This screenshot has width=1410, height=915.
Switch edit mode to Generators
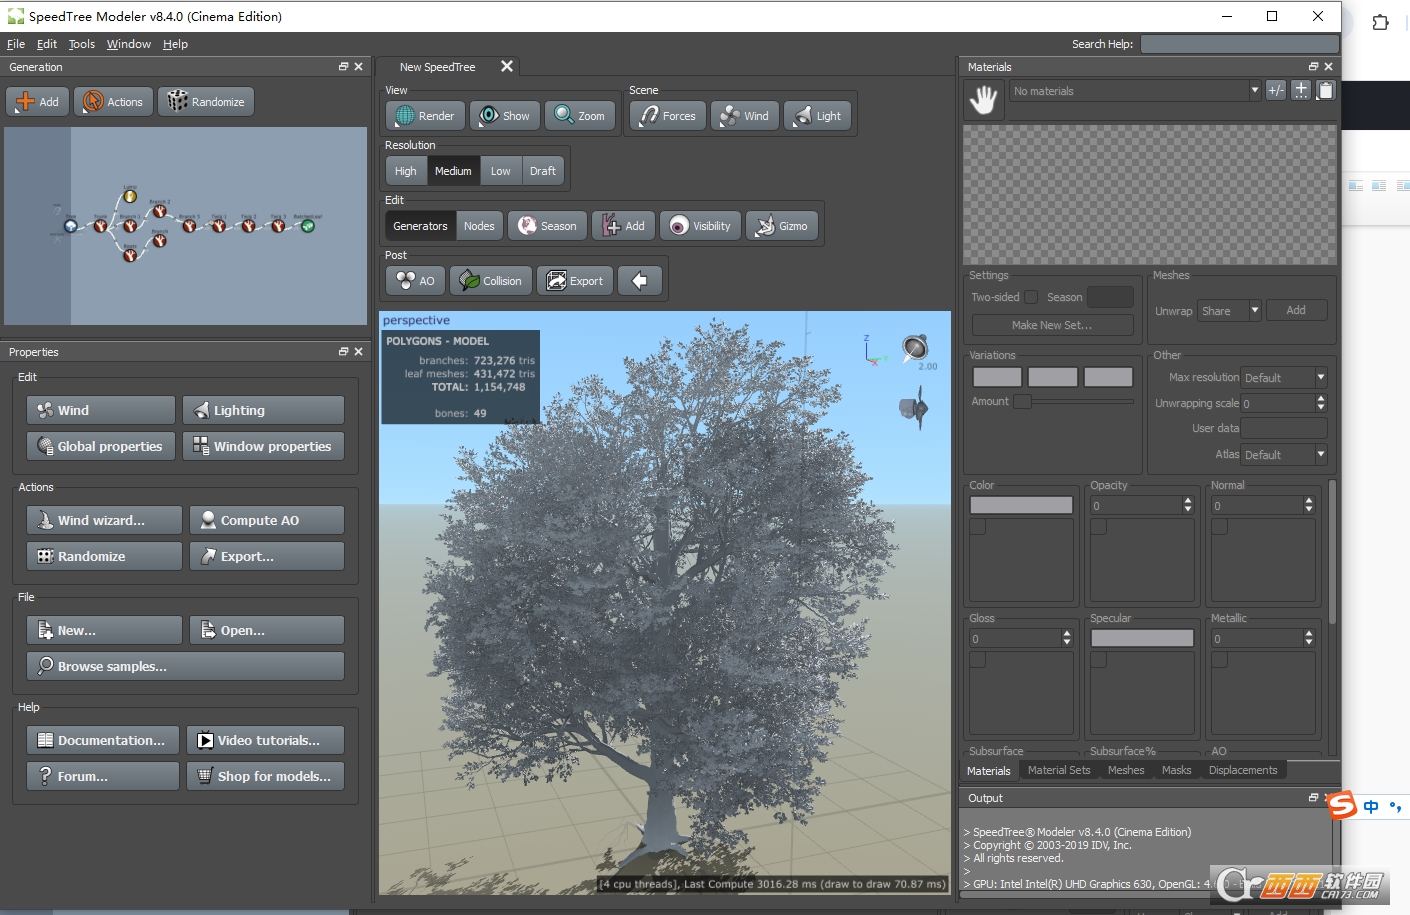pos(421,226)
